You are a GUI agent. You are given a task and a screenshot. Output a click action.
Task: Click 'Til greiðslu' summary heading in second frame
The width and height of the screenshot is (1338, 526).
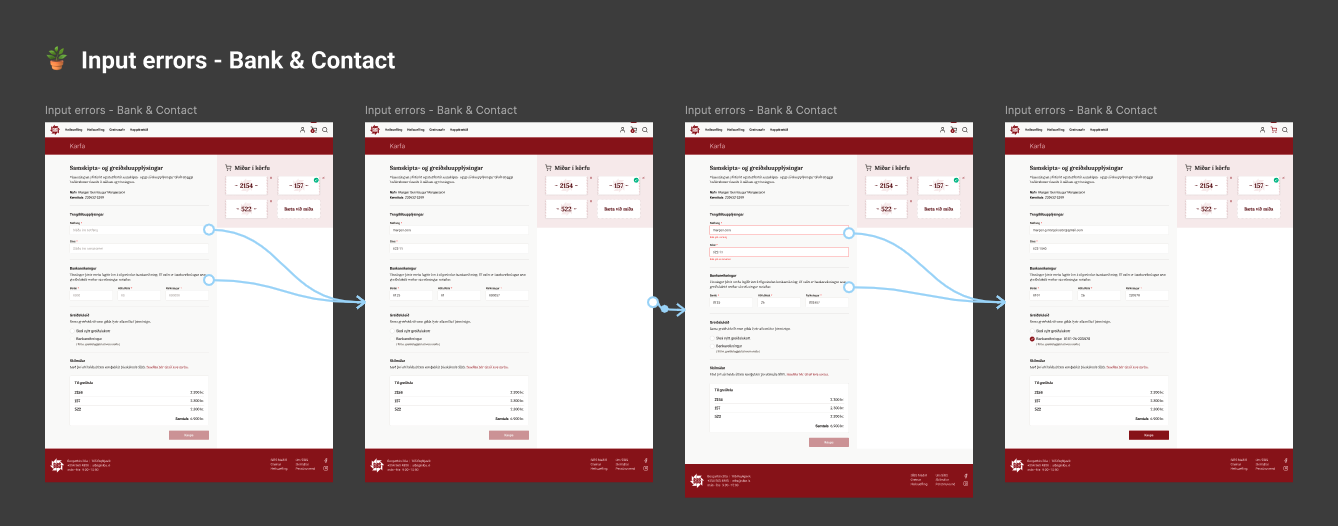click(403, 382)
